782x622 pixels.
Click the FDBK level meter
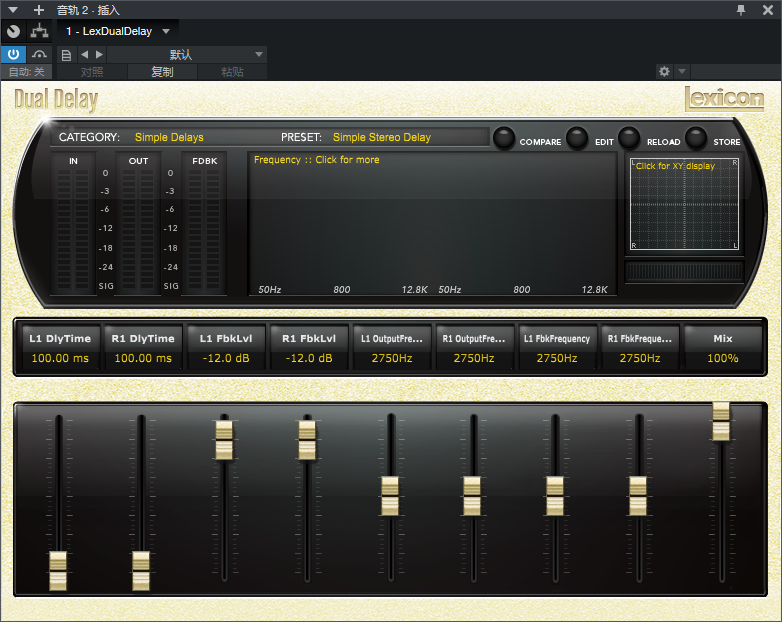[x=204, y=223]
